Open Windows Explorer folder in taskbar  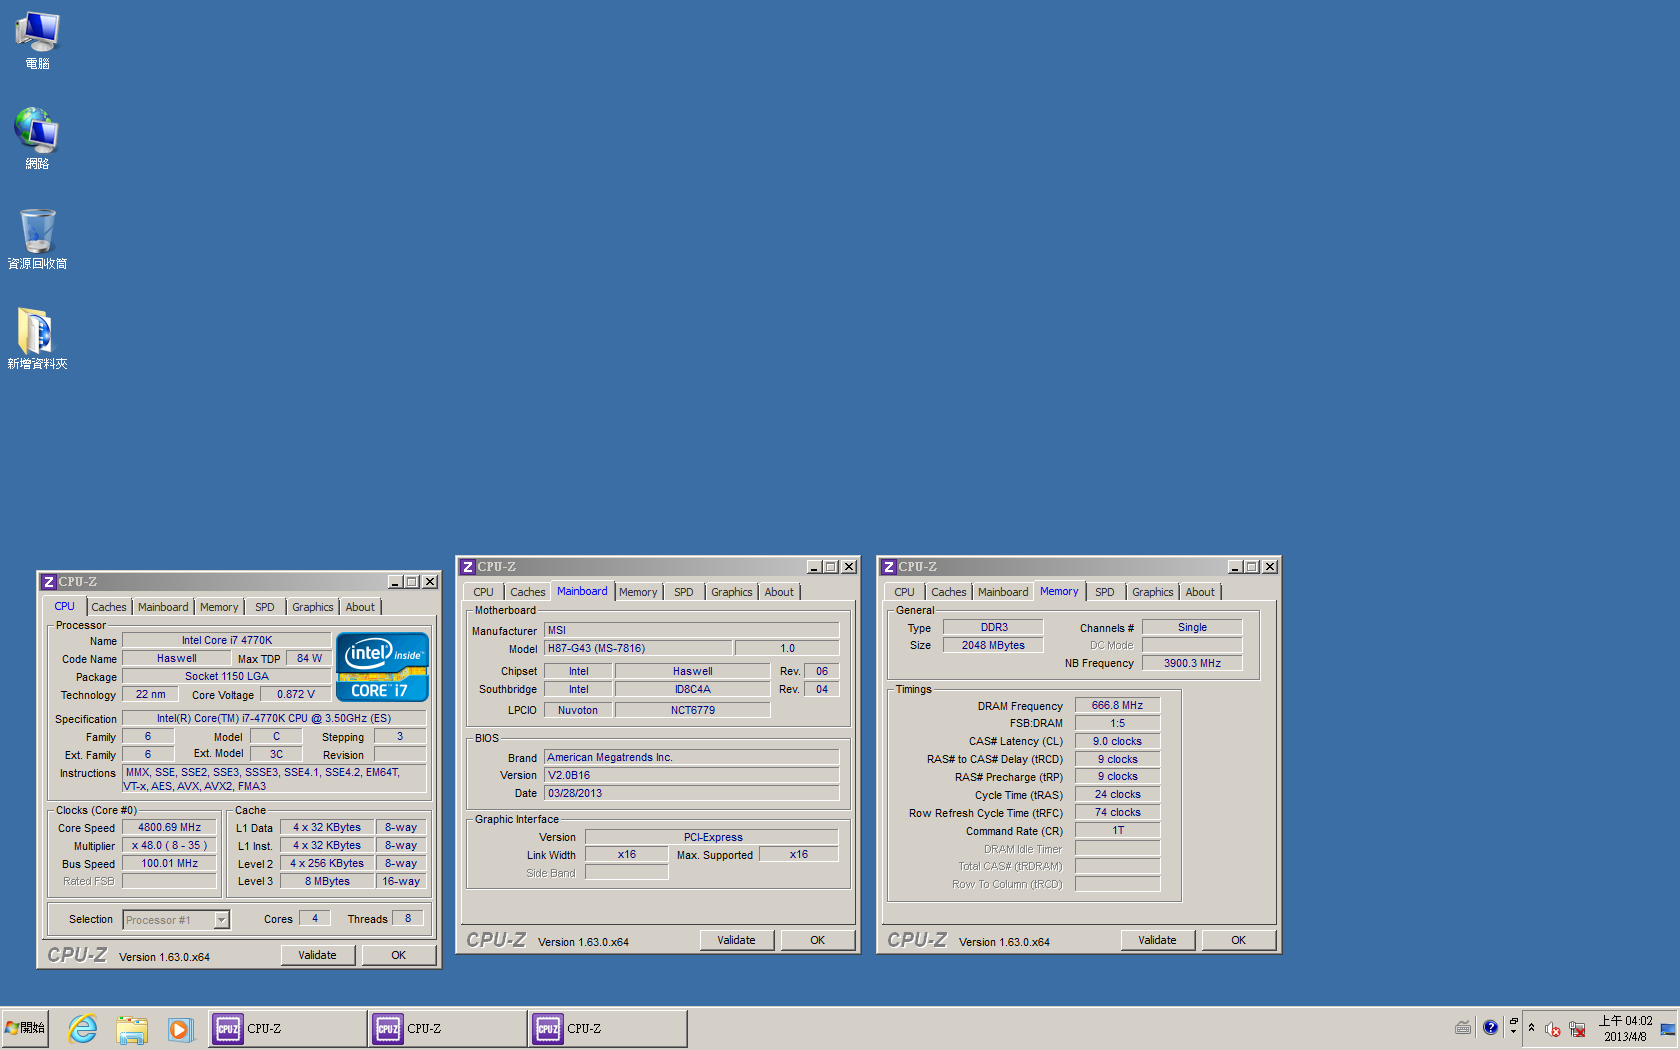tap(131, 1028)
